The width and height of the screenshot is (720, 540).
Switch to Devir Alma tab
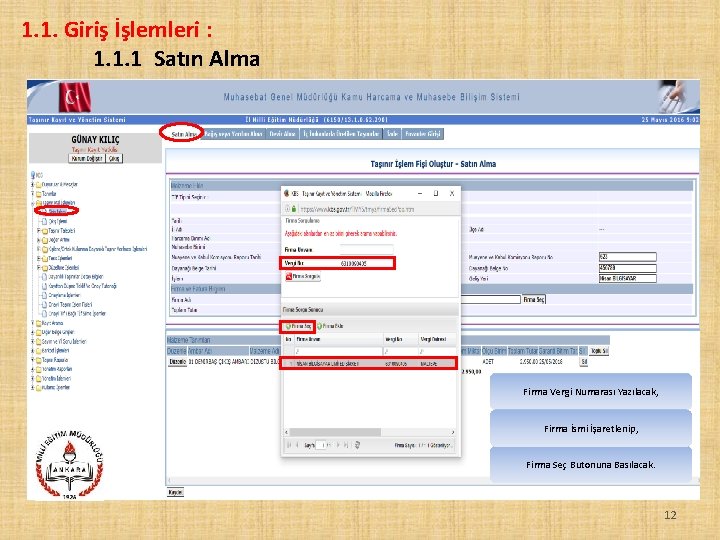pos(282,134)
